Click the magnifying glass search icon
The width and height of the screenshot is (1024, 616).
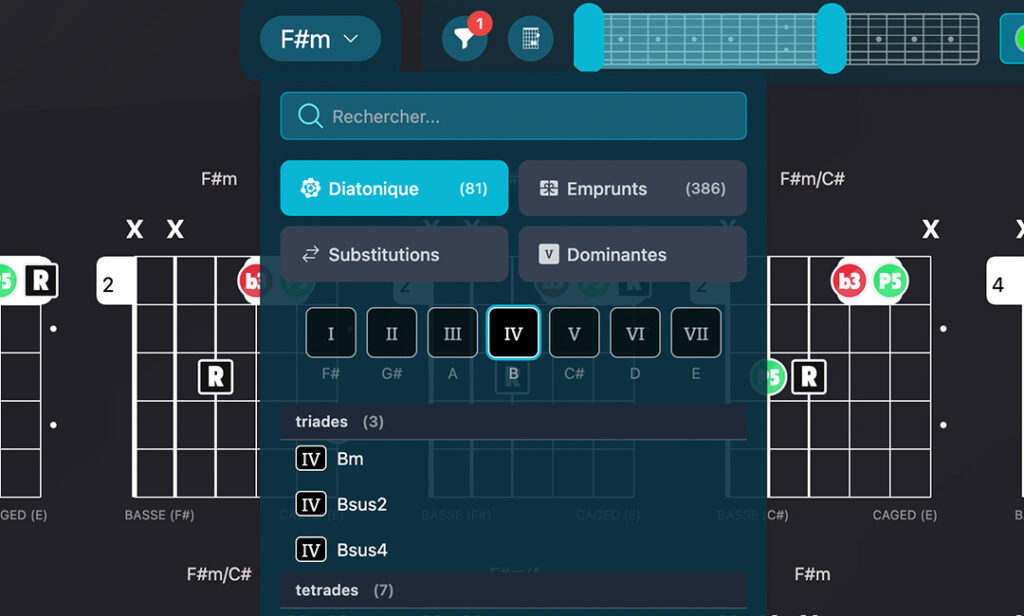pyautogui.click(x=310, y=116)
